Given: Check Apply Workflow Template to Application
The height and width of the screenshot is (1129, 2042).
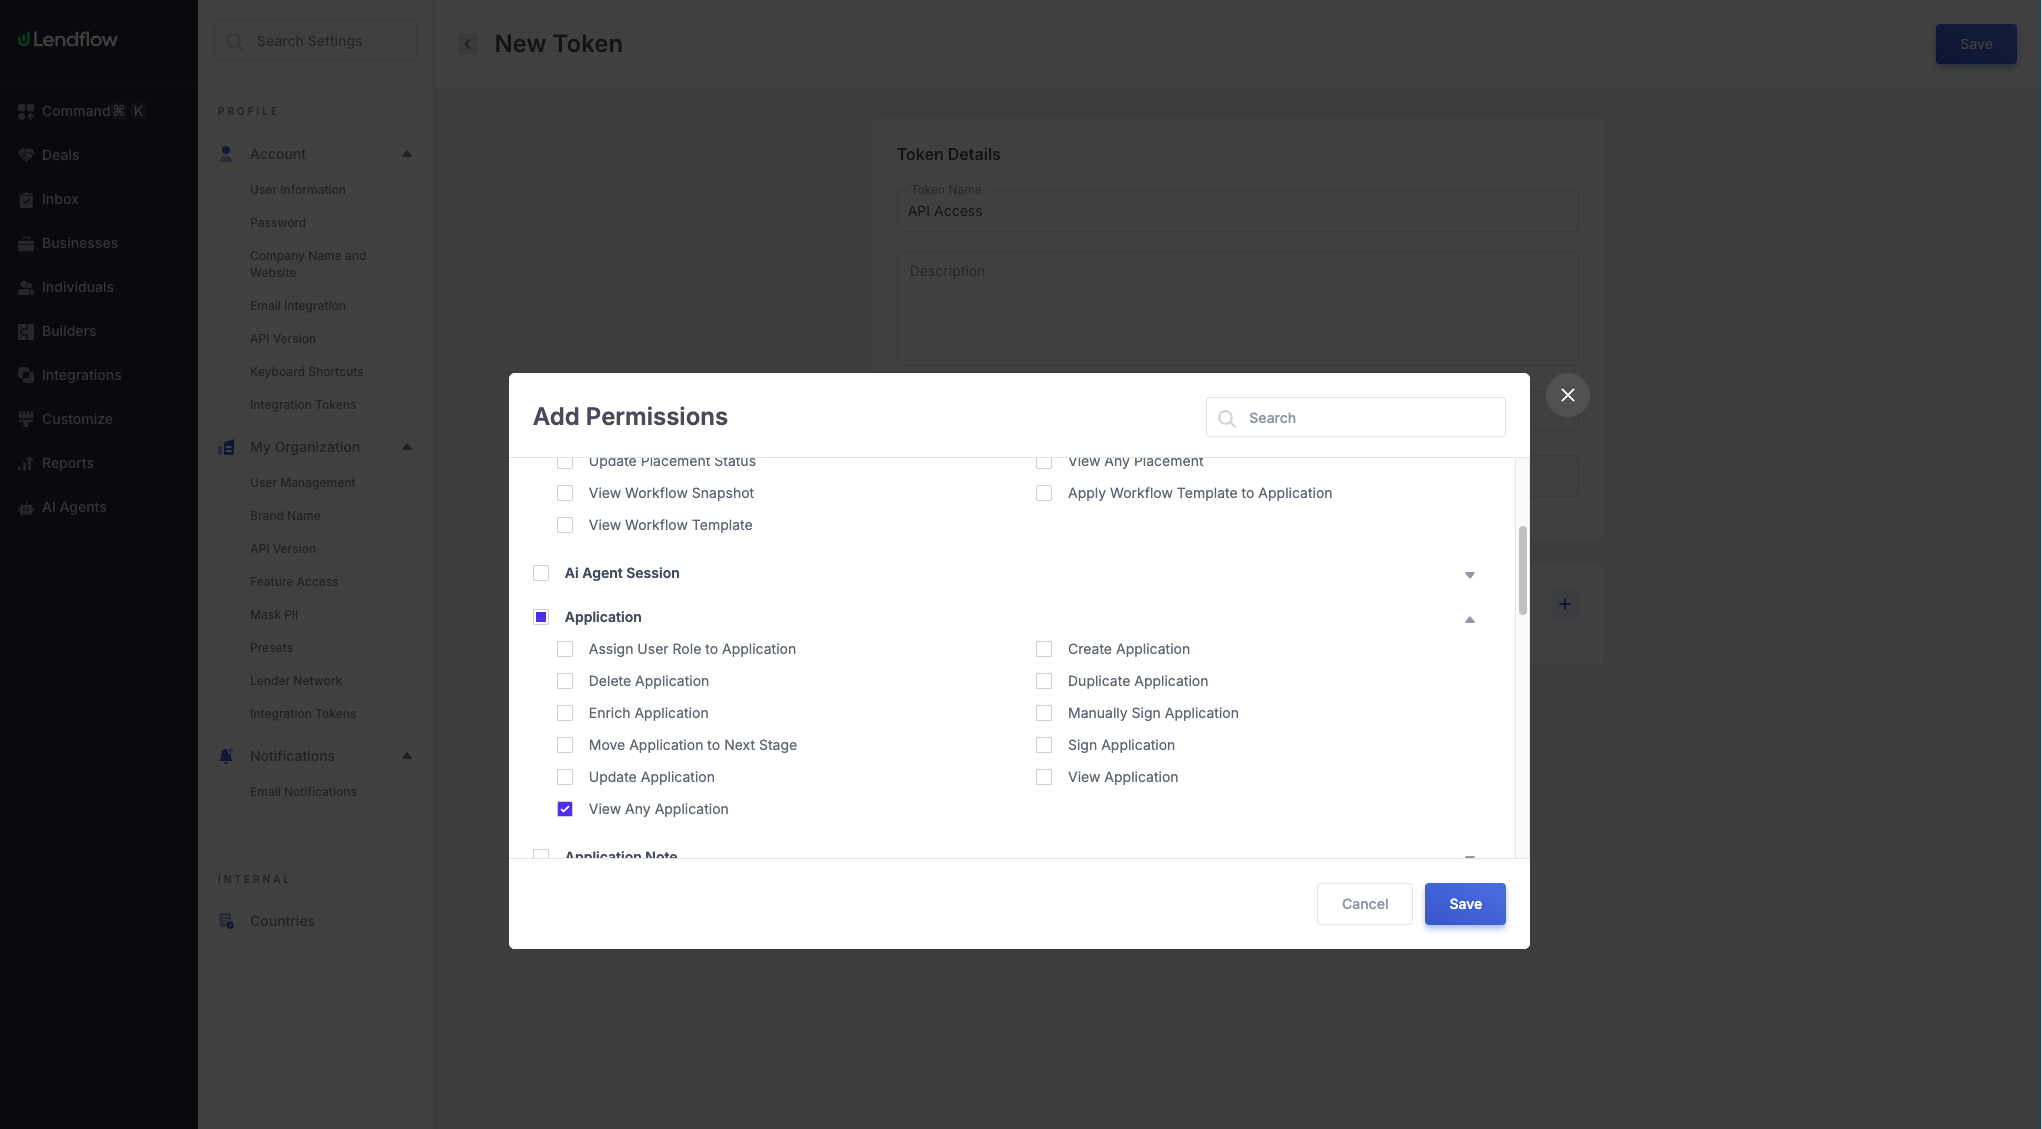Looking at the screenshot, I should pos(1044,493).
